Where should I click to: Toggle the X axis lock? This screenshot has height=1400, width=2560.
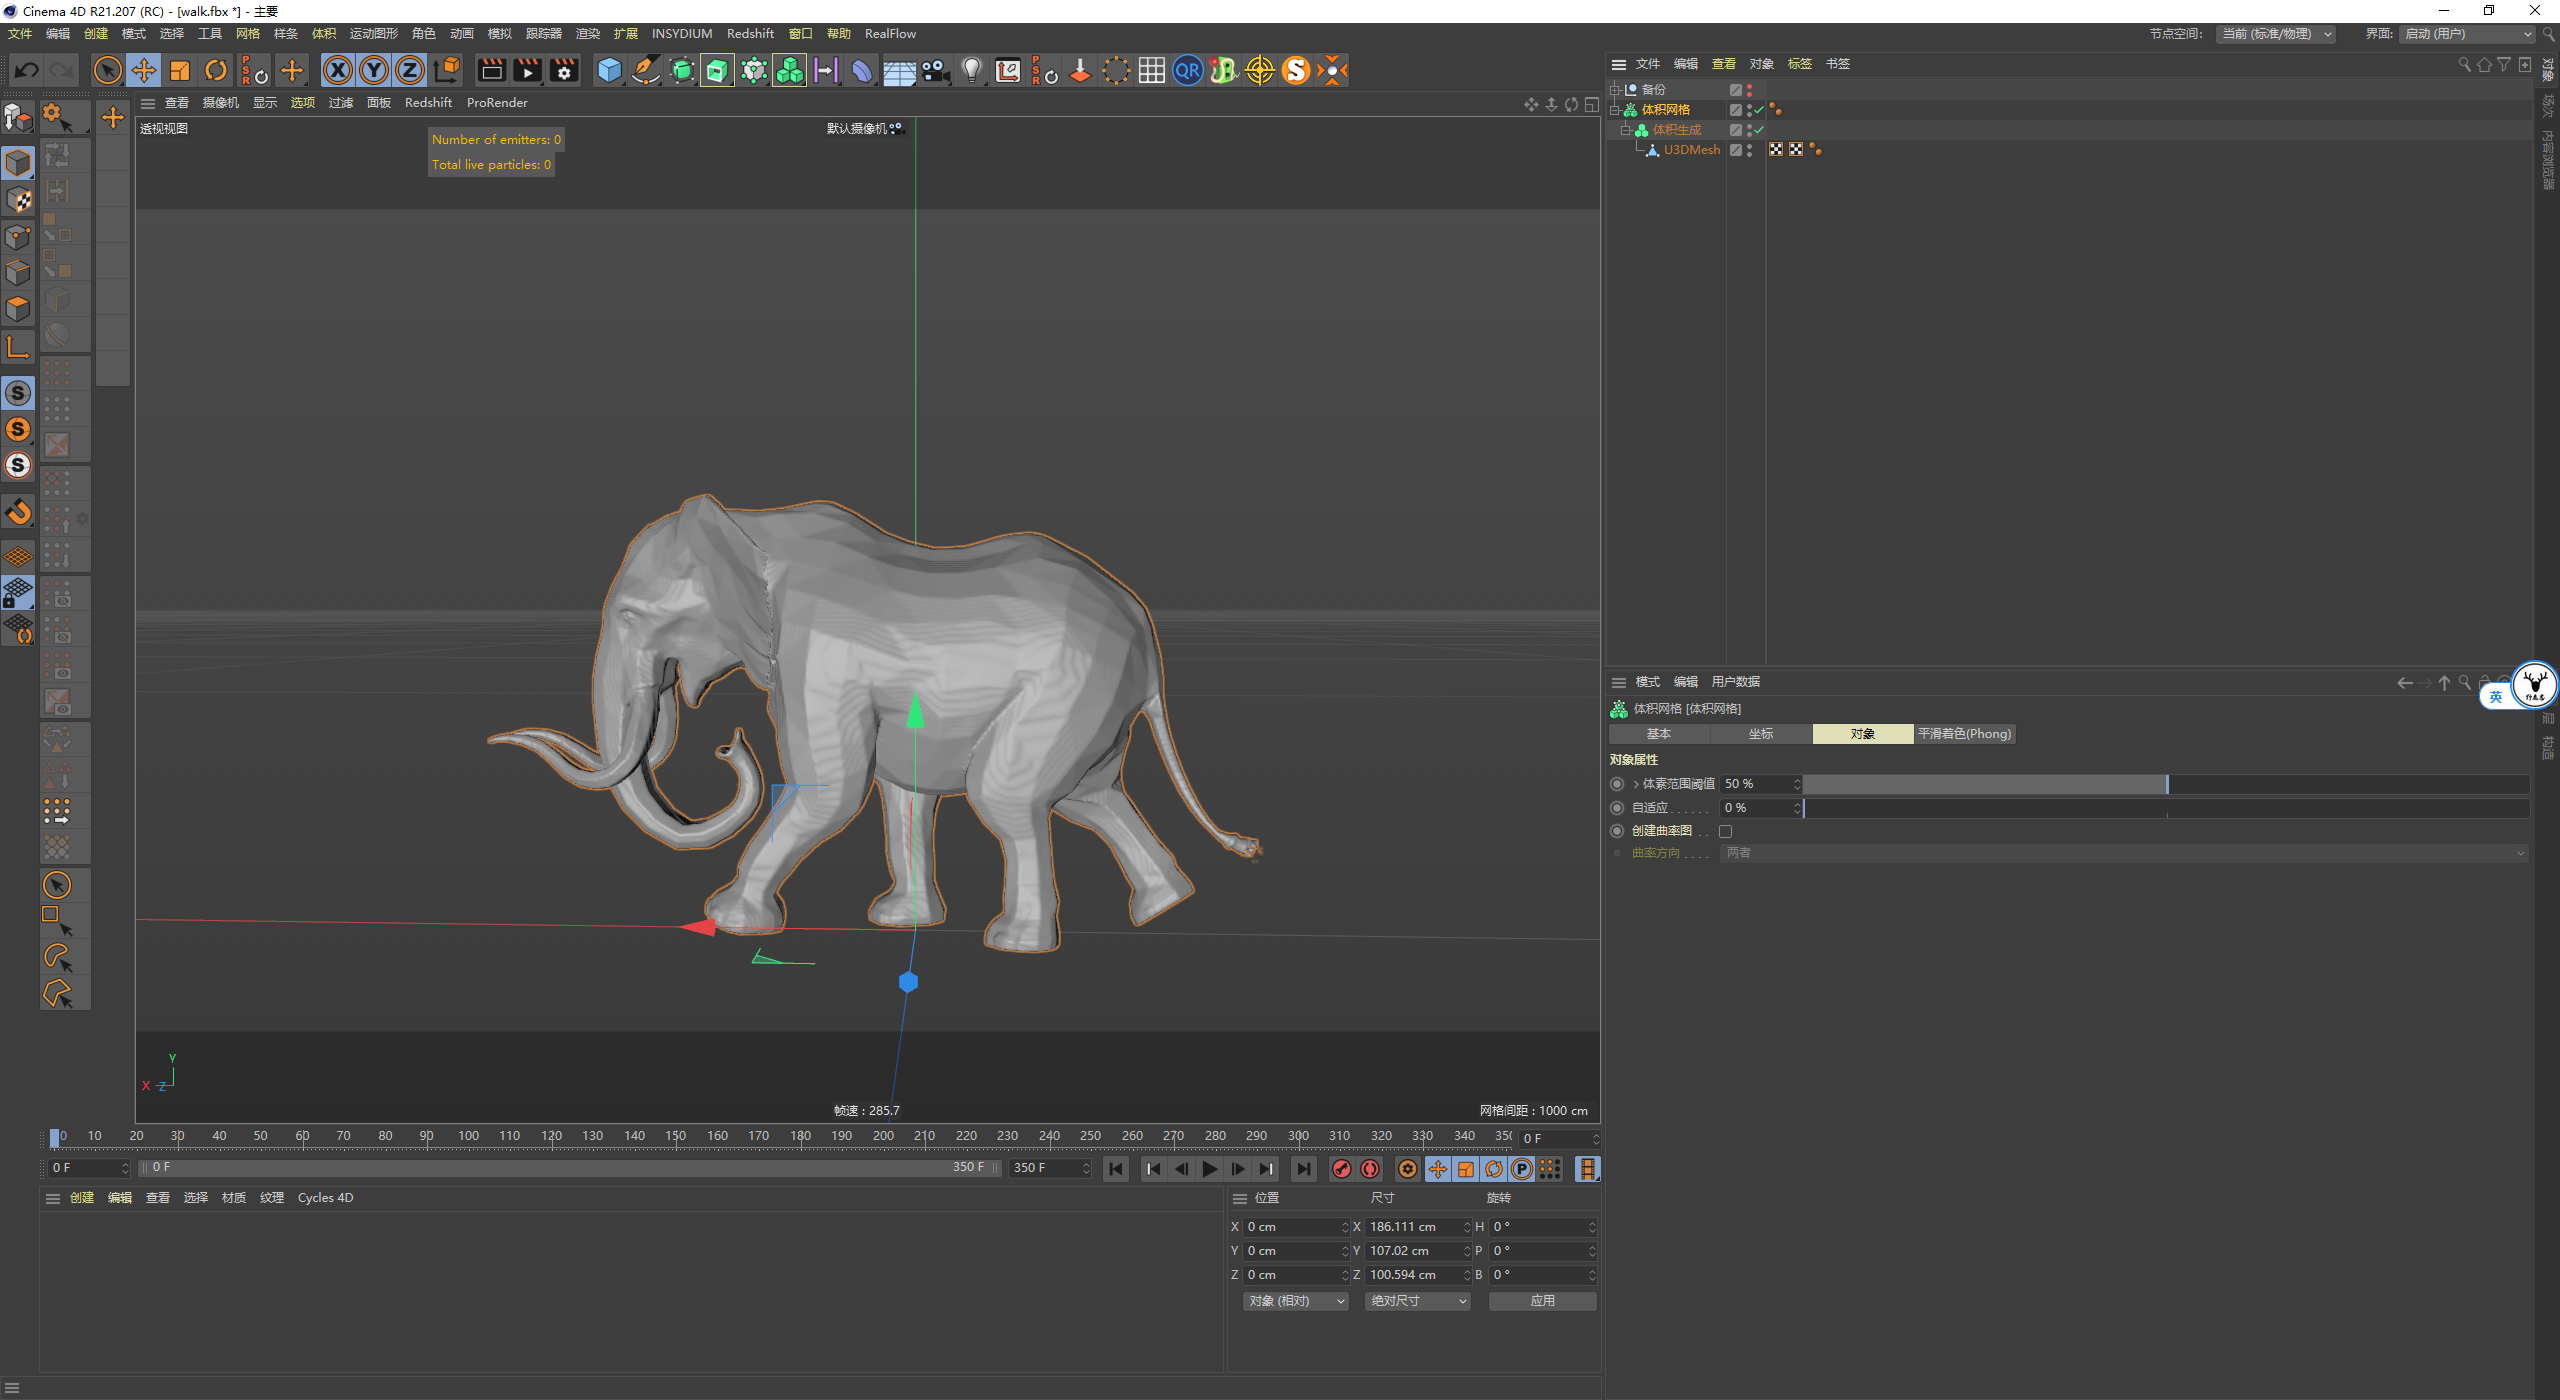338,70
